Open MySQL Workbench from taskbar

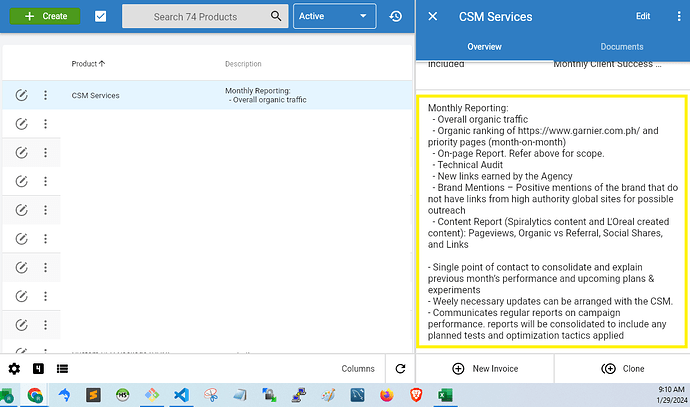(x=357, y=395)
